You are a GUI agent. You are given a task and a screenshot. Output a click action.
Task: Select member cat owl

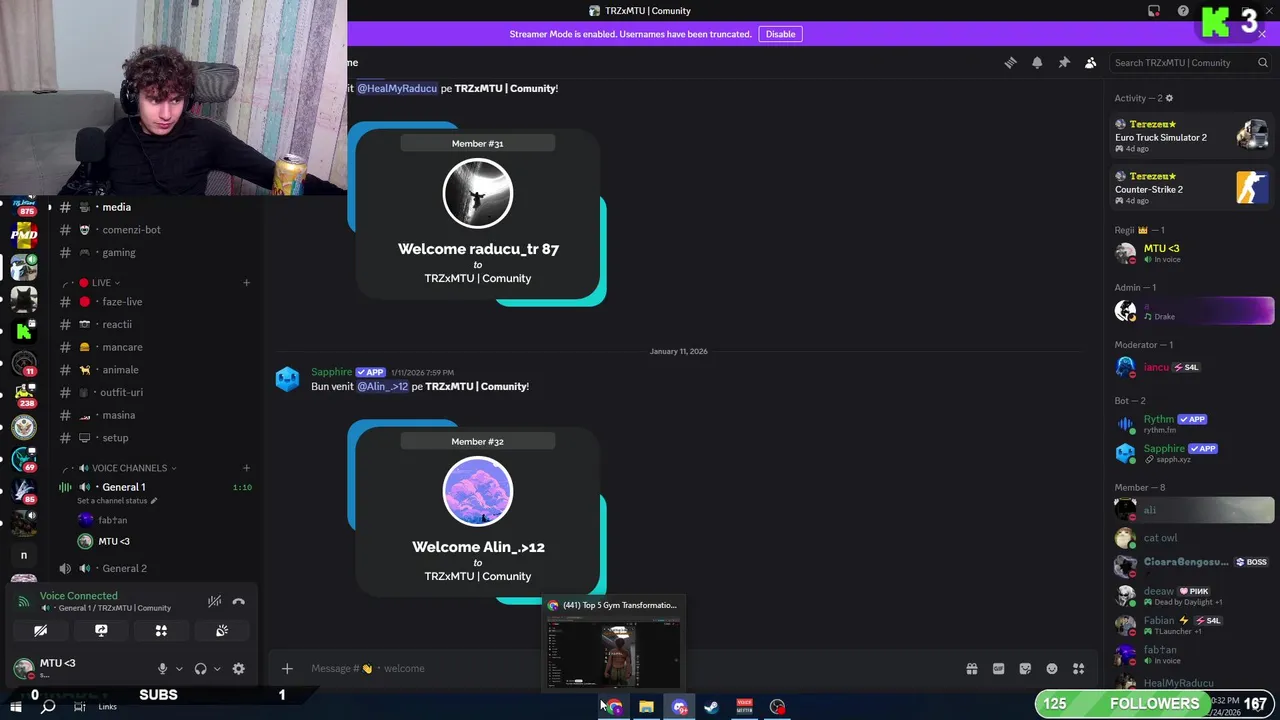tap(1191, 538)
